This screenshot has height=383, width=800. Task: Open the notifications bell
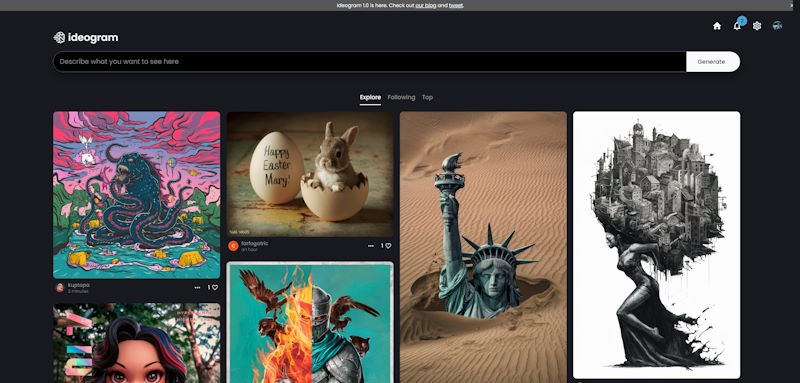737,26
